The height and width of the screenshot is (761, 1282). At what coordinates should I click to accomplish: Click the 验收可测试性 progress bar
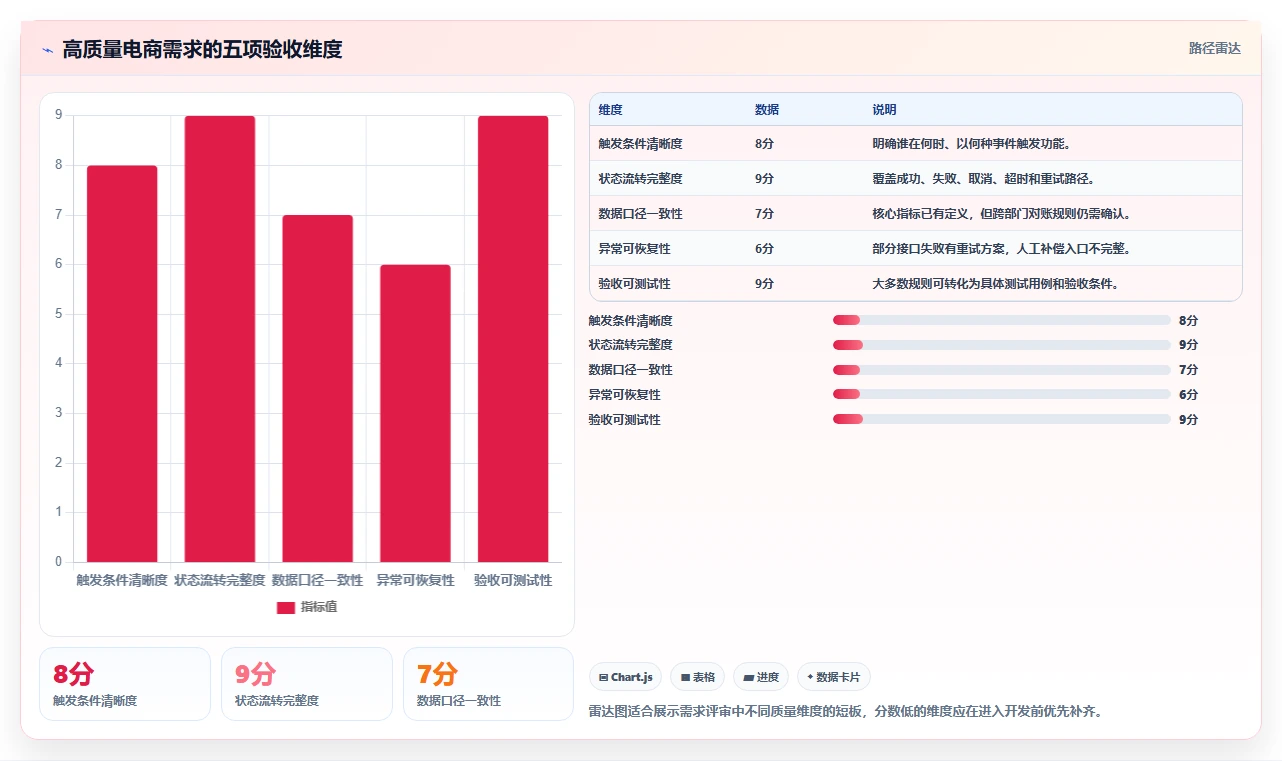click(x=1001, y=419)
